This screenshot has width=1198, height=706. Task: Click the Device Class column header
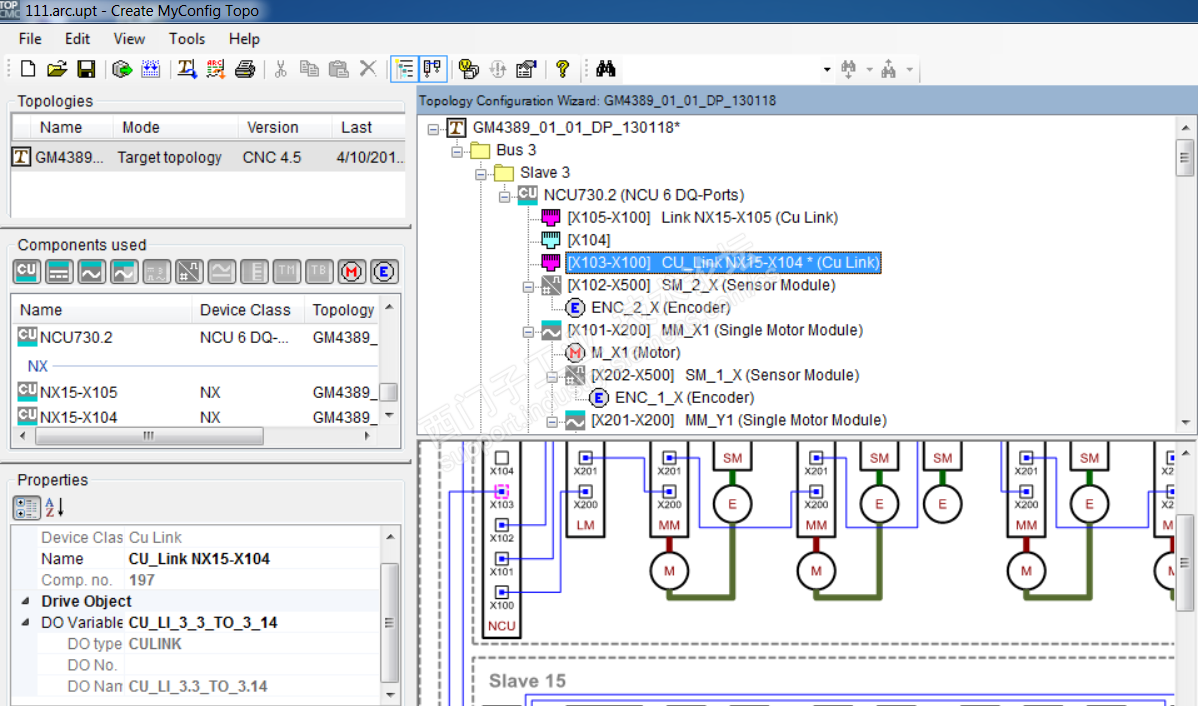point(245,310)
